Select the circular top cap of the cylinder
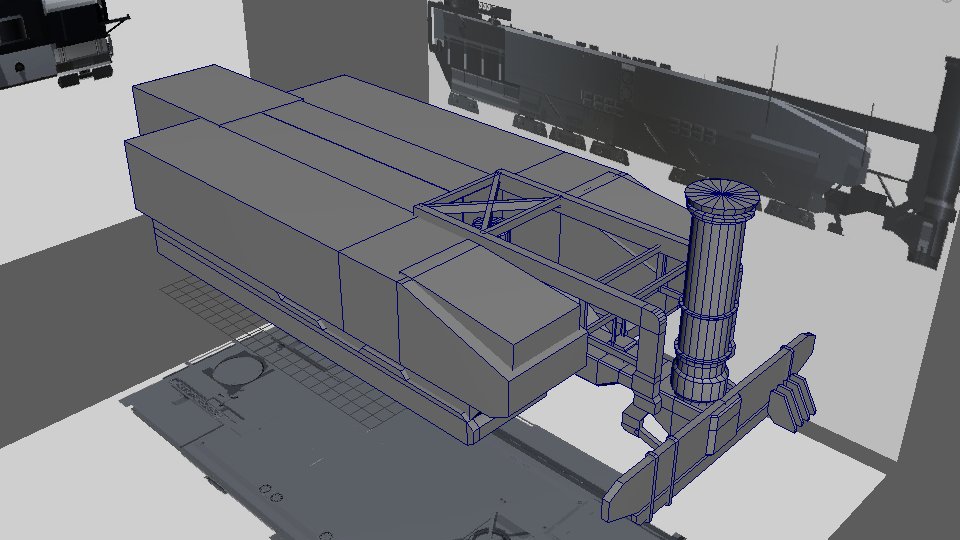960x540 pixels. pos(722,195)
